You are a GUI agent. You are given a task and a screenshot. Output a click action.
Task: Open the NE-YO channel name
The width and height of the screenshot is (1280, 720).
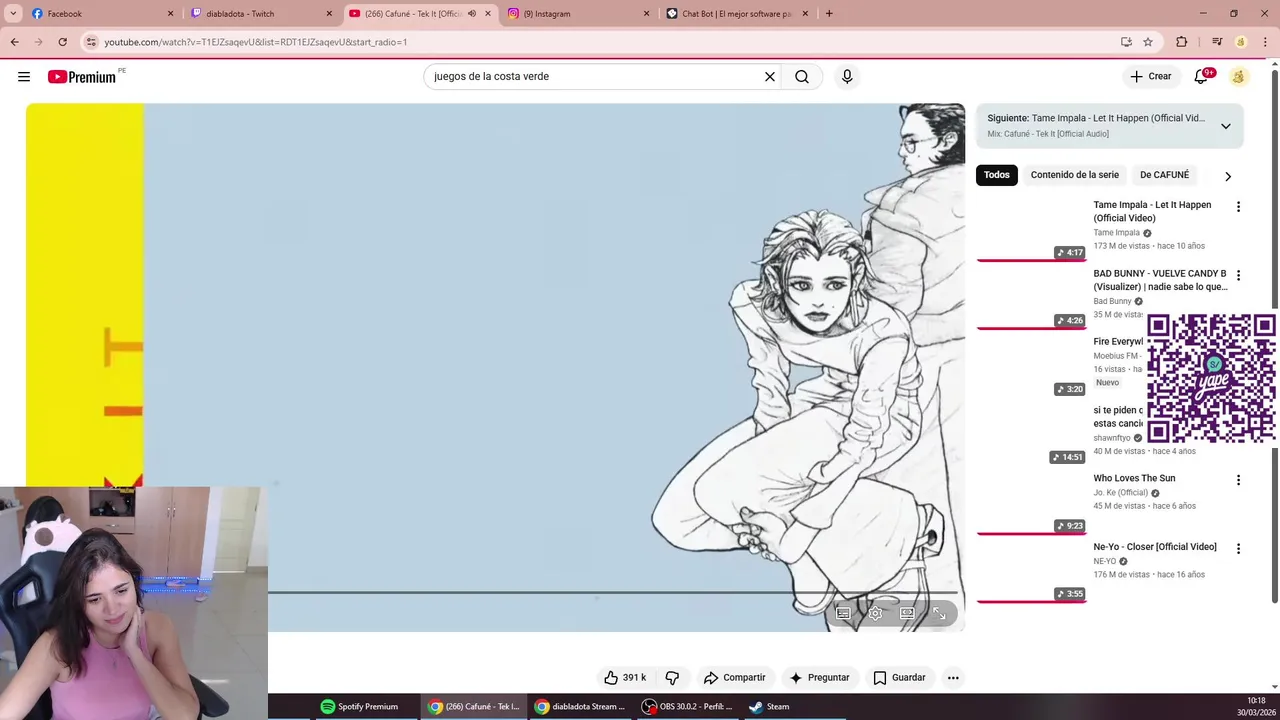coord(1104,561)
